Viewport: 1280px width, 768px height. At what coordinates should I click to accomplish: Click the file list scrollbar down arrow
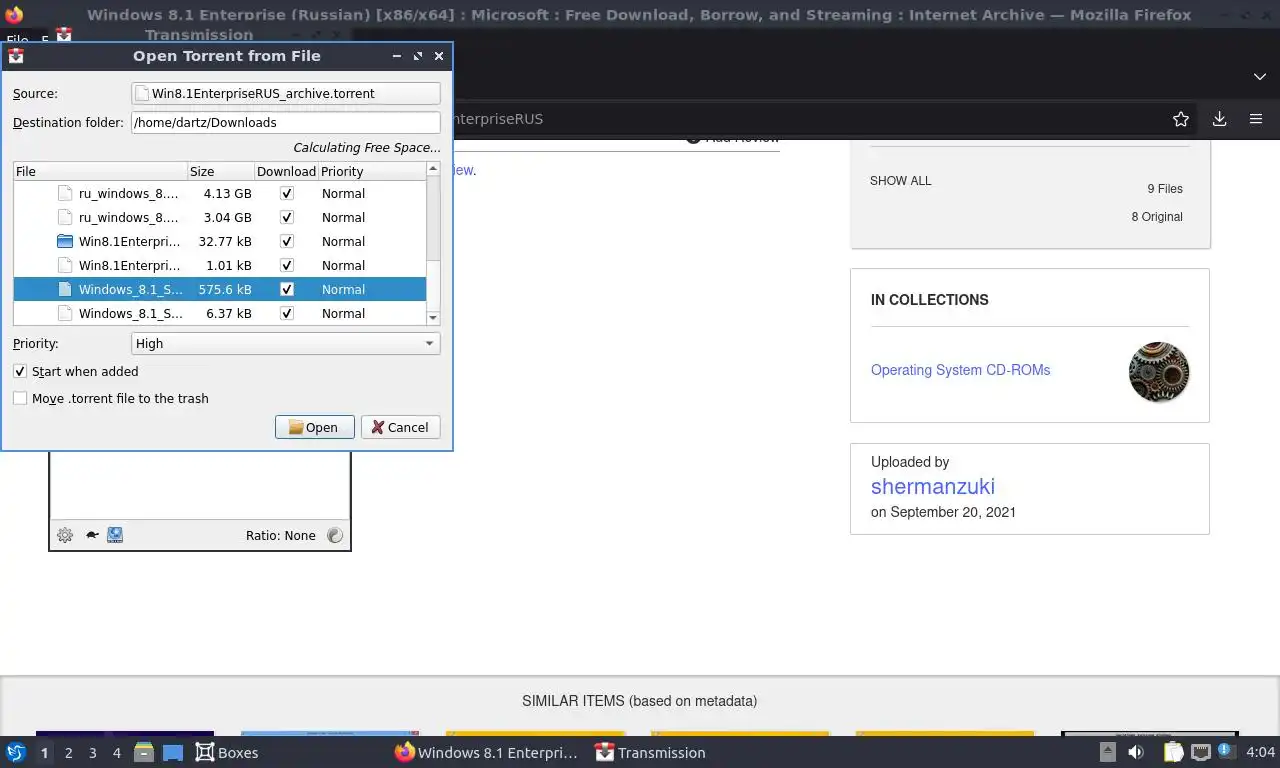tap(433, 318)
